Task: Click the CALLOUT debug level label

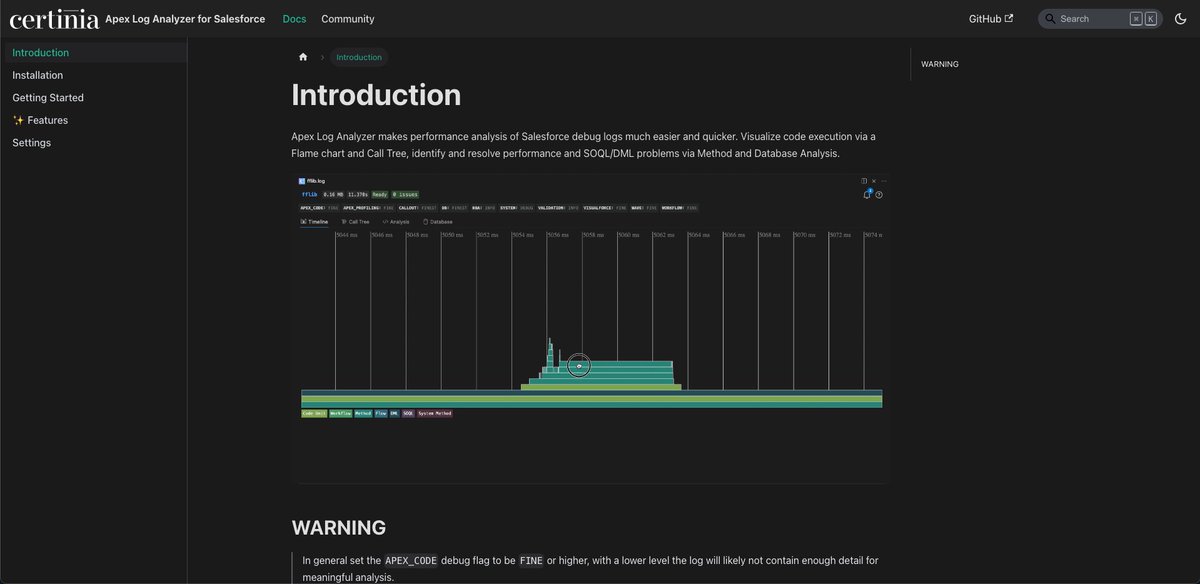Action: (418, 207)
